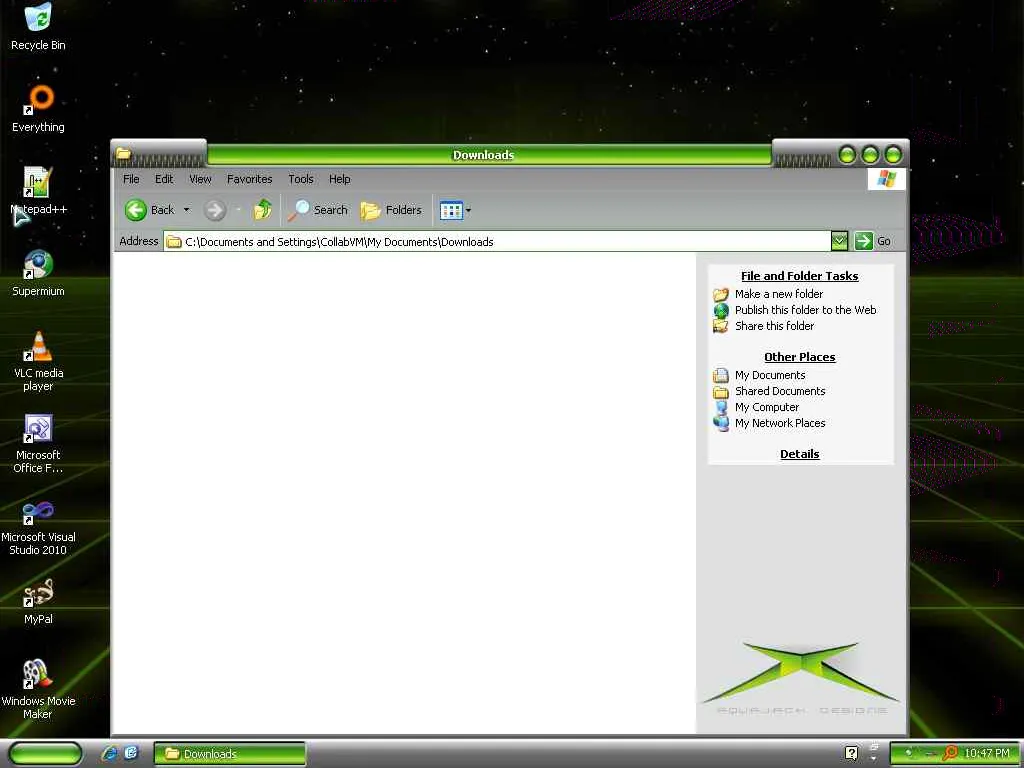Click the Views icon in the toolbar
This screenshot has height=768, width=1024.
(451, 210)
